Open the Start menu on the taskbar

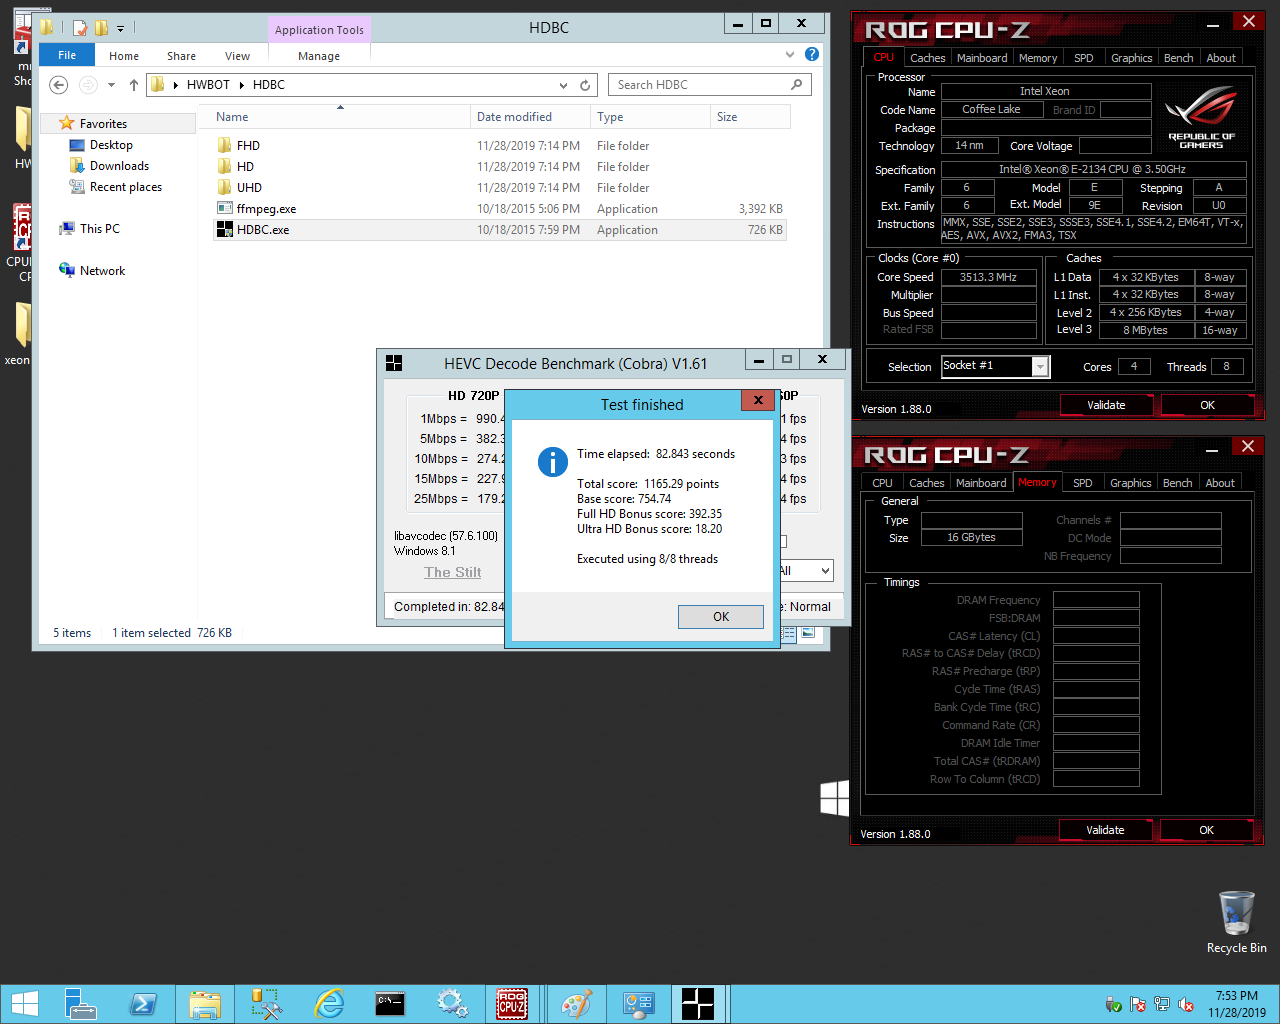[24, 1004]
